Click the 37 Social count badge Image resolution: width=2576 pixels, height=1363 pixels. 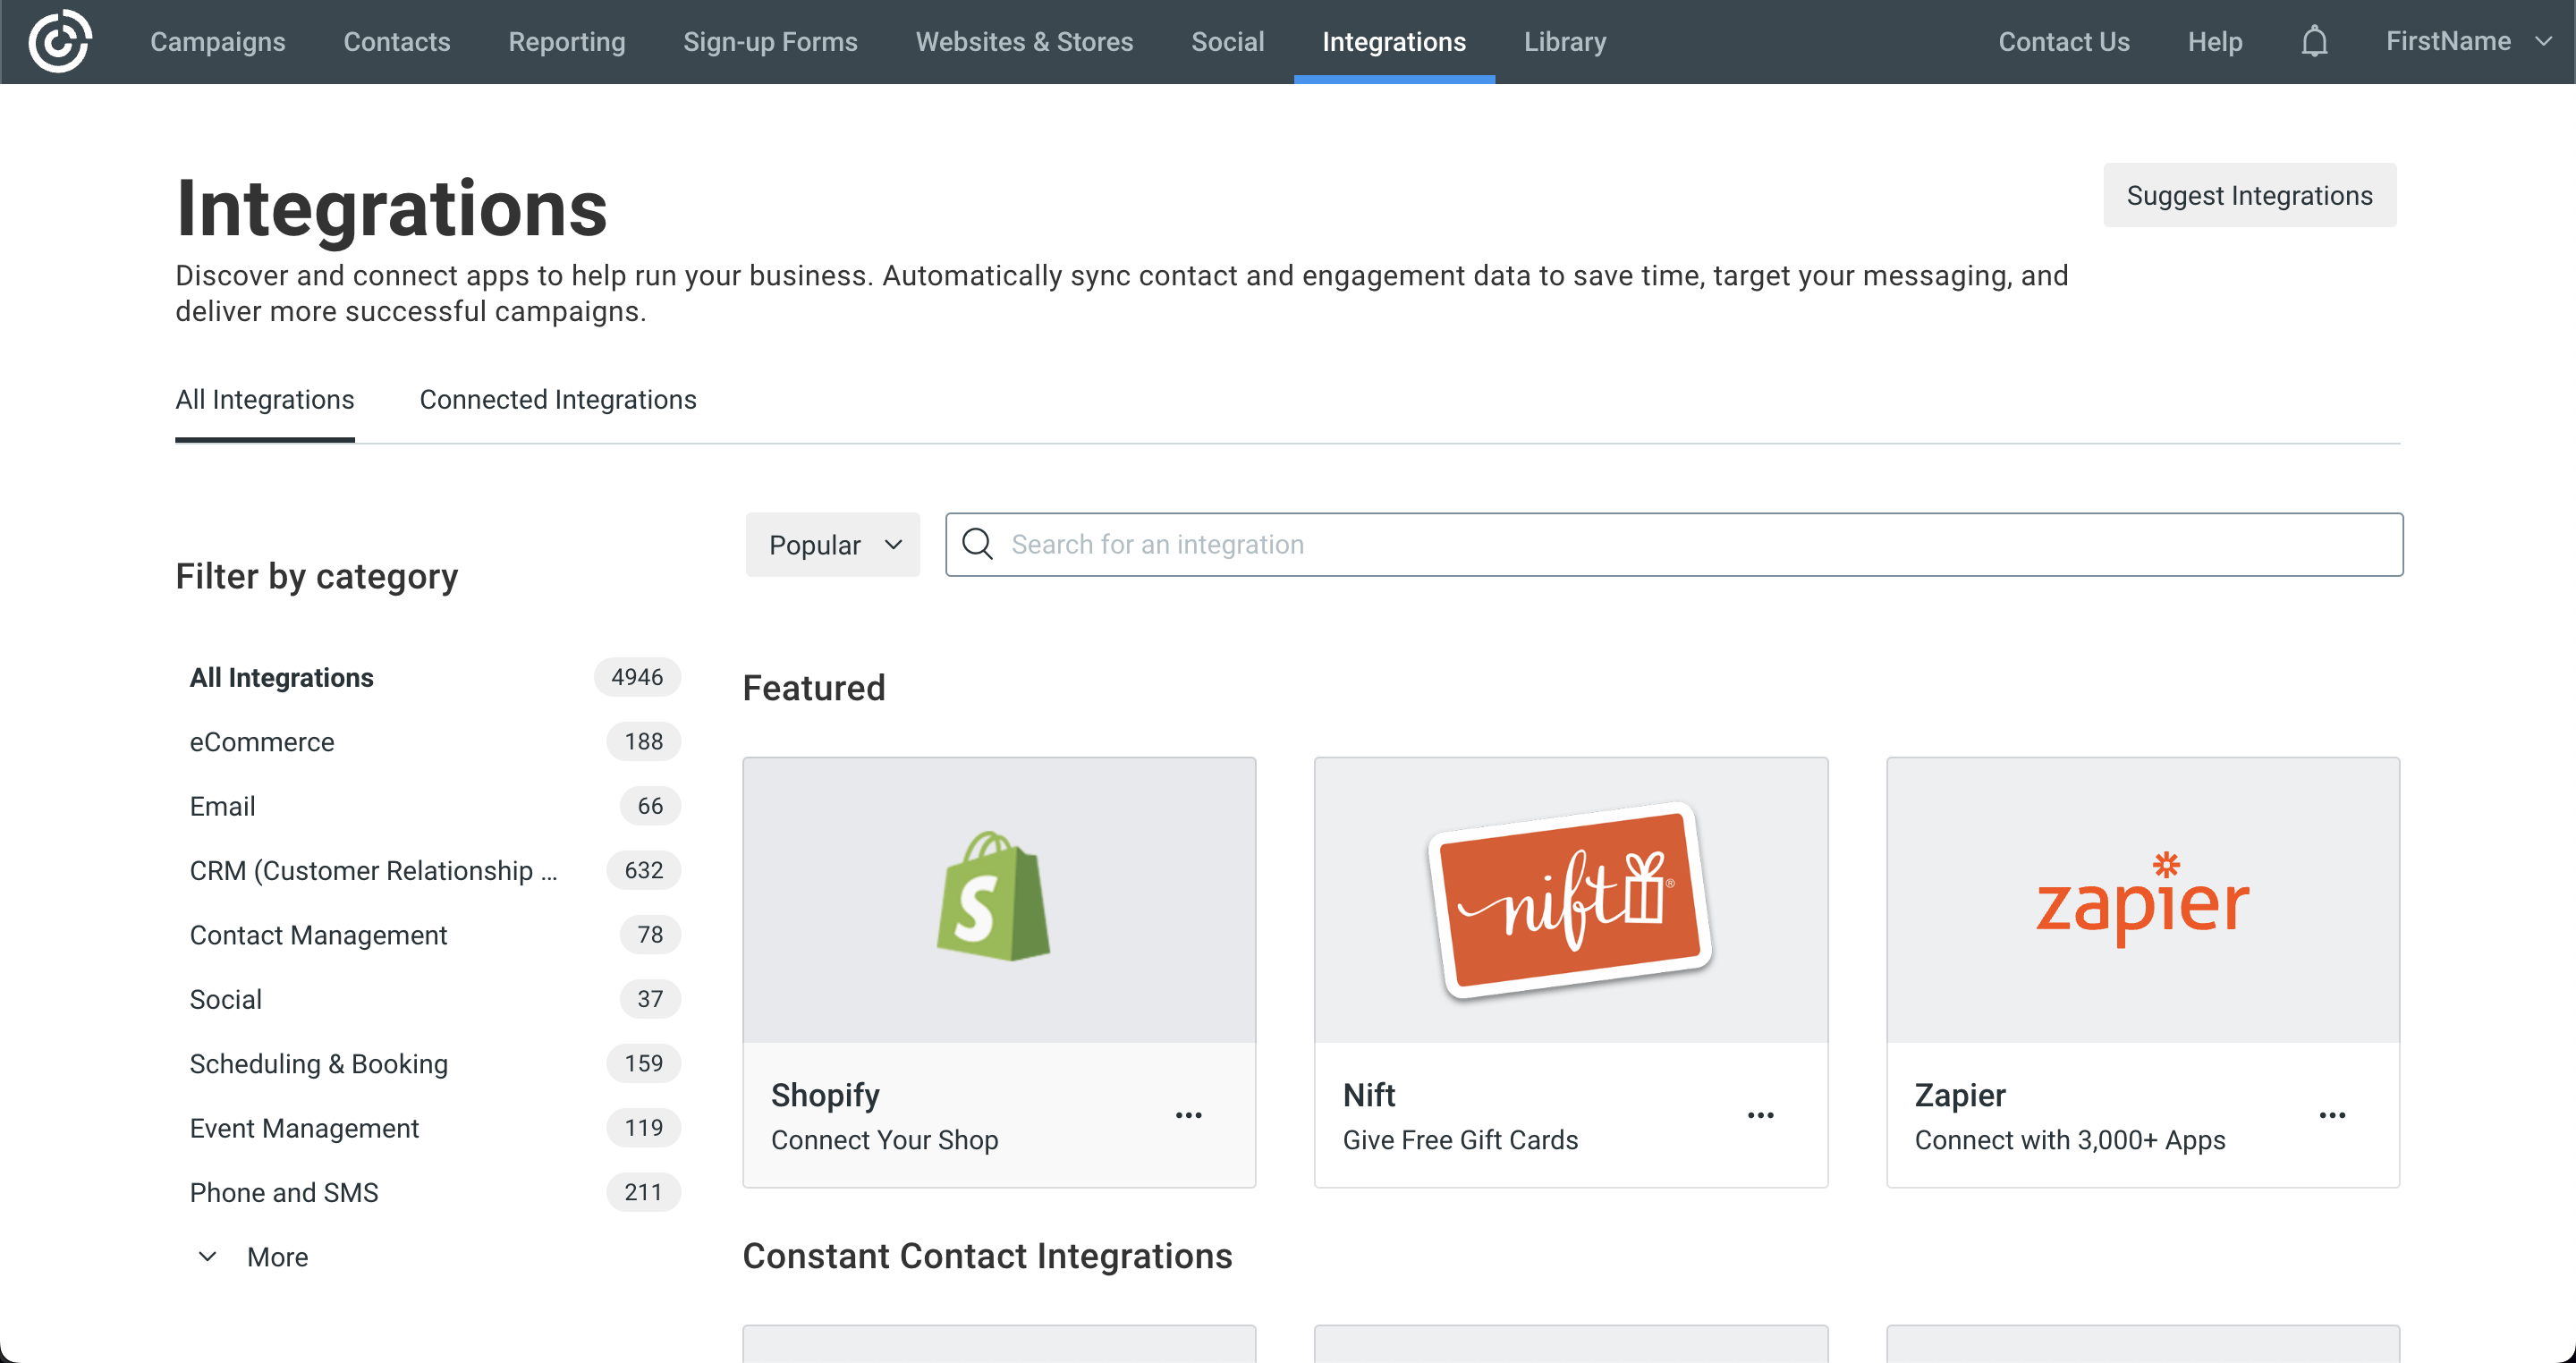click(x=650, y=999)
